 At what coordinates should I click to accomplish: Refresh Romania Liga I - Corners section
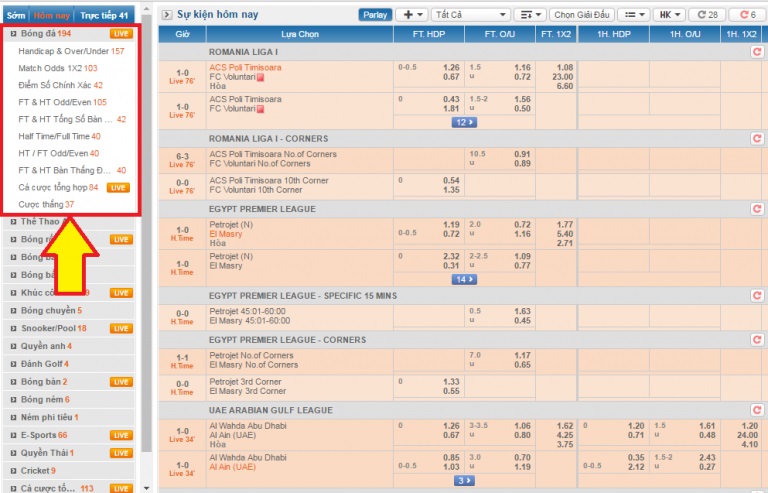point(755,138)
